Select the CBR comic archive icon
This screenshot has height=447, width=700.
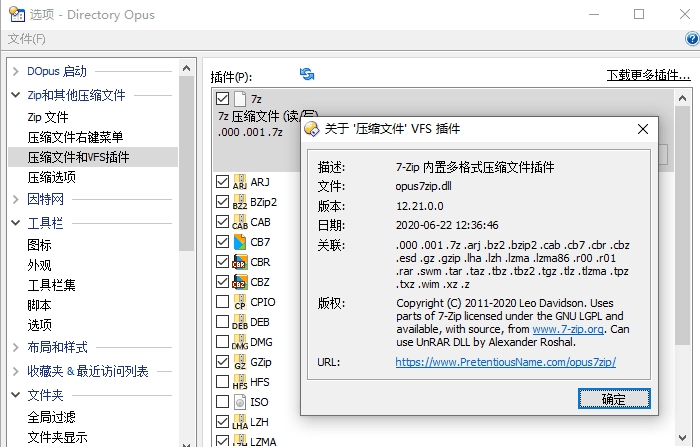(x=240, y=262)
